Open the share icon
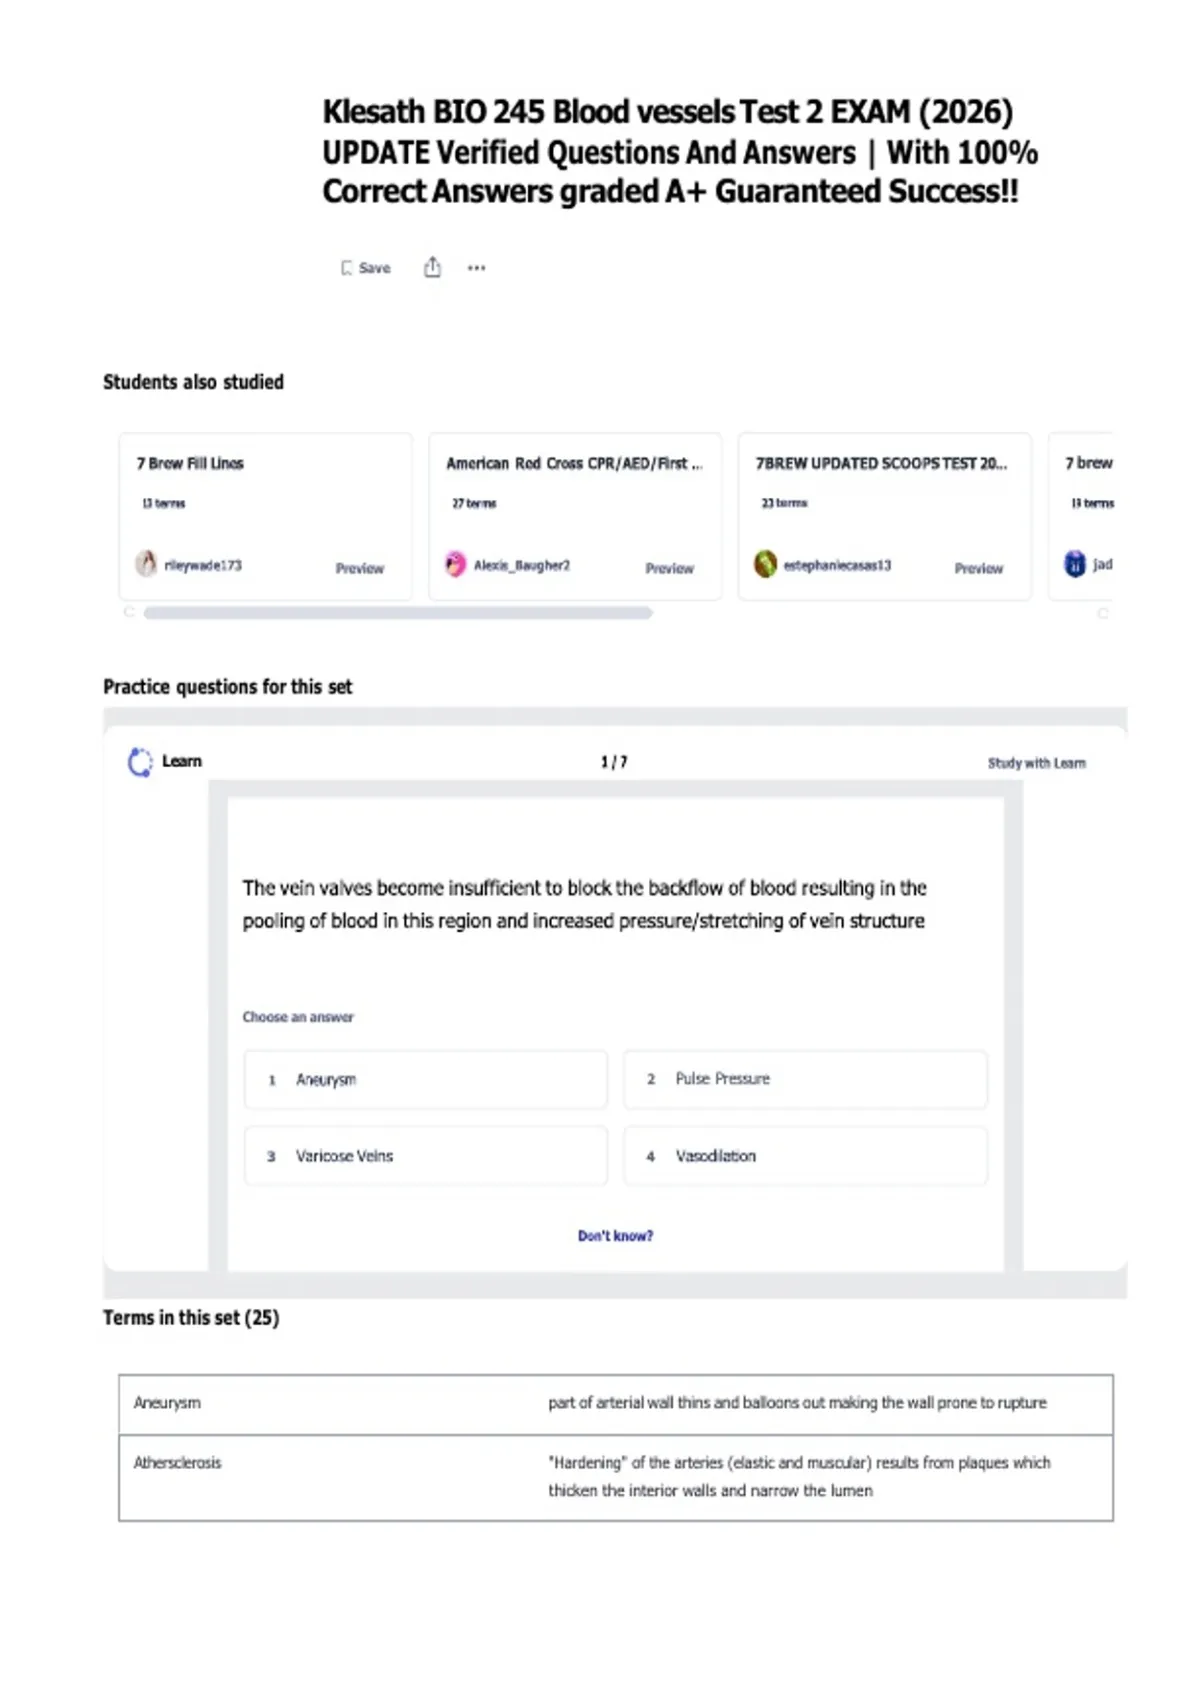Viewport: 1200px width, 1700px height. (x=432, y=267)
